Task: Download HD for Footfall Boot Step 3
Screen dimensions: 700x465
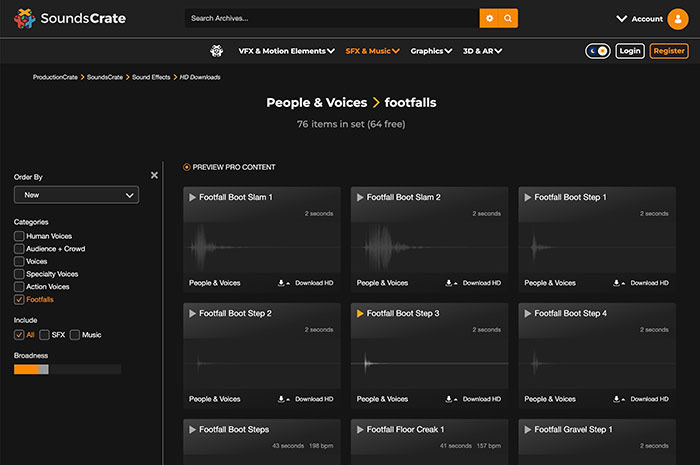Action: (482, 399)
